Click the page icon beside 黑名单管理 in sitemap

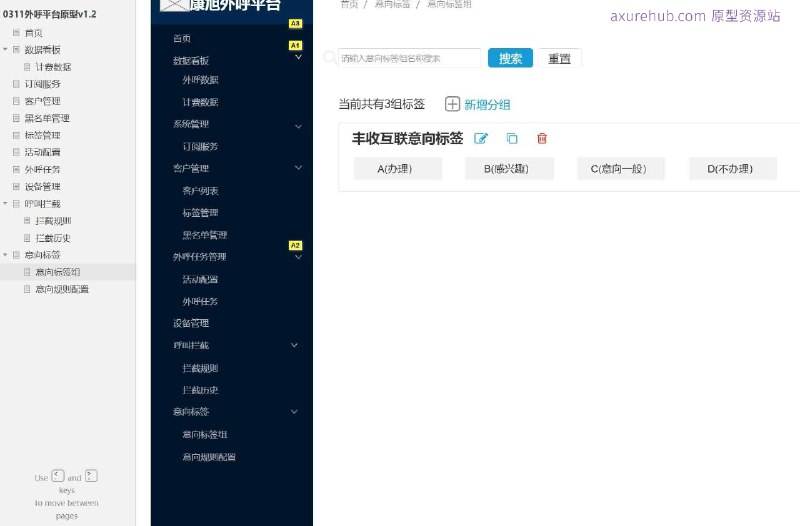16,118
